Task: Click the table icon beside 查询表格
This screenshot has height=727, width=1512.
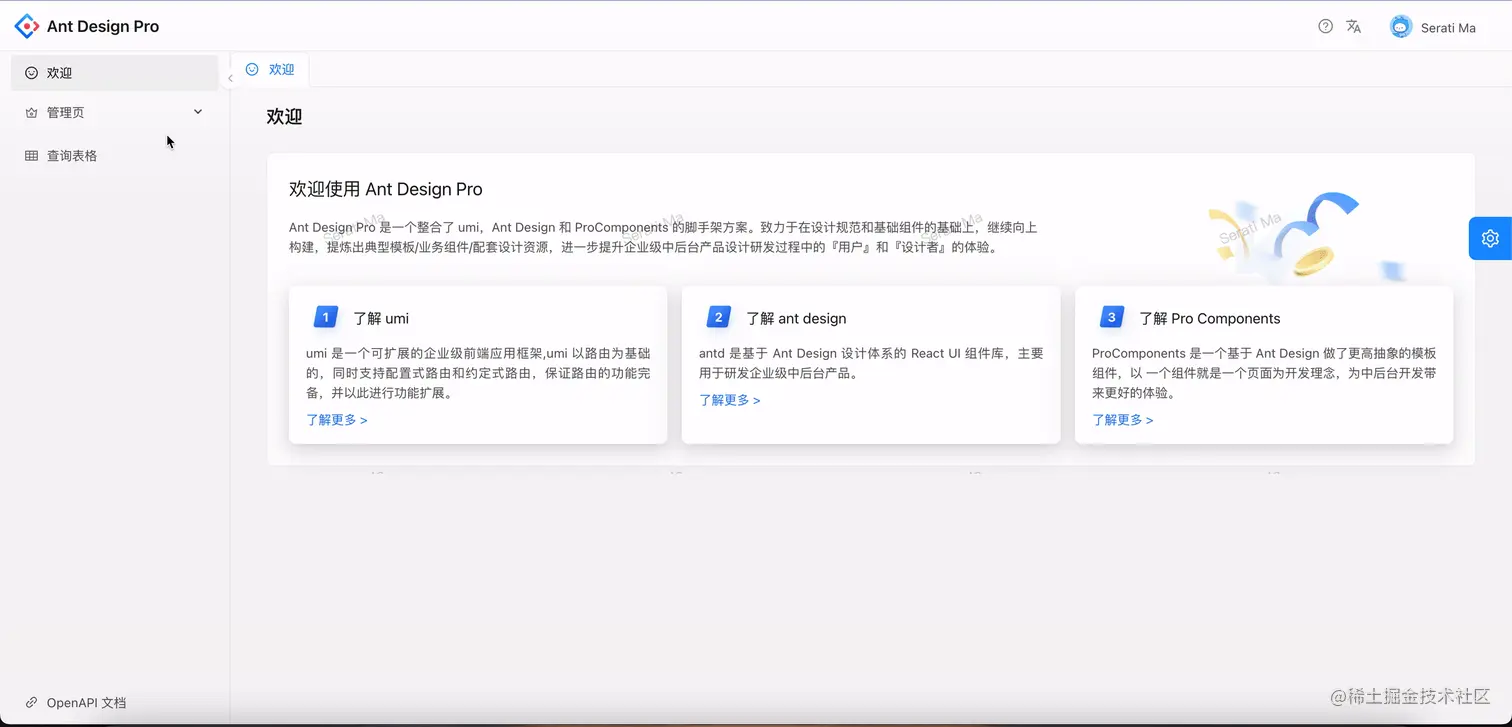Action: coord(32,156)
